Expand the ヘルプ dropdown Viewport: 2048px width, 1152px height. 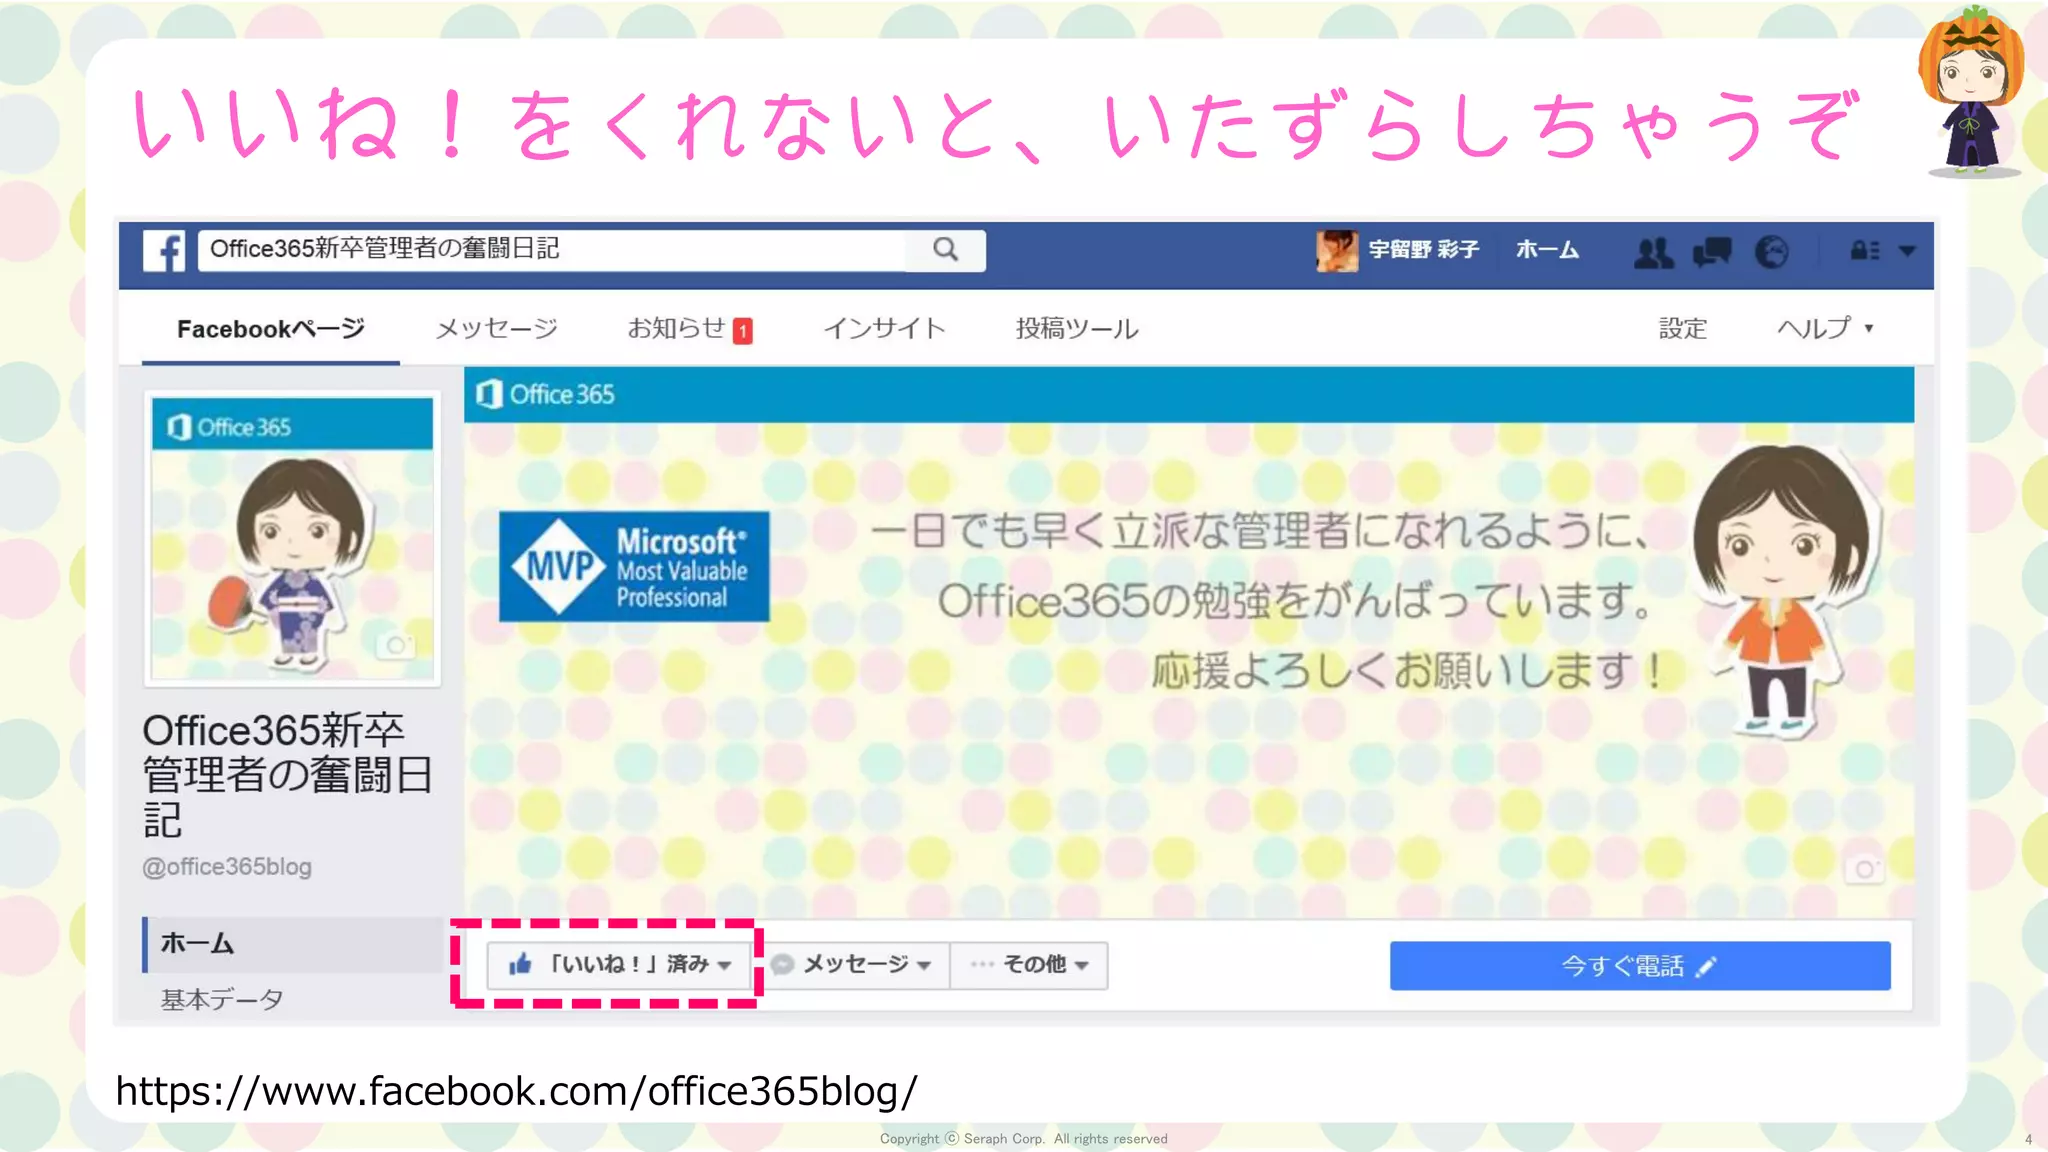[x=1825, y=329]
